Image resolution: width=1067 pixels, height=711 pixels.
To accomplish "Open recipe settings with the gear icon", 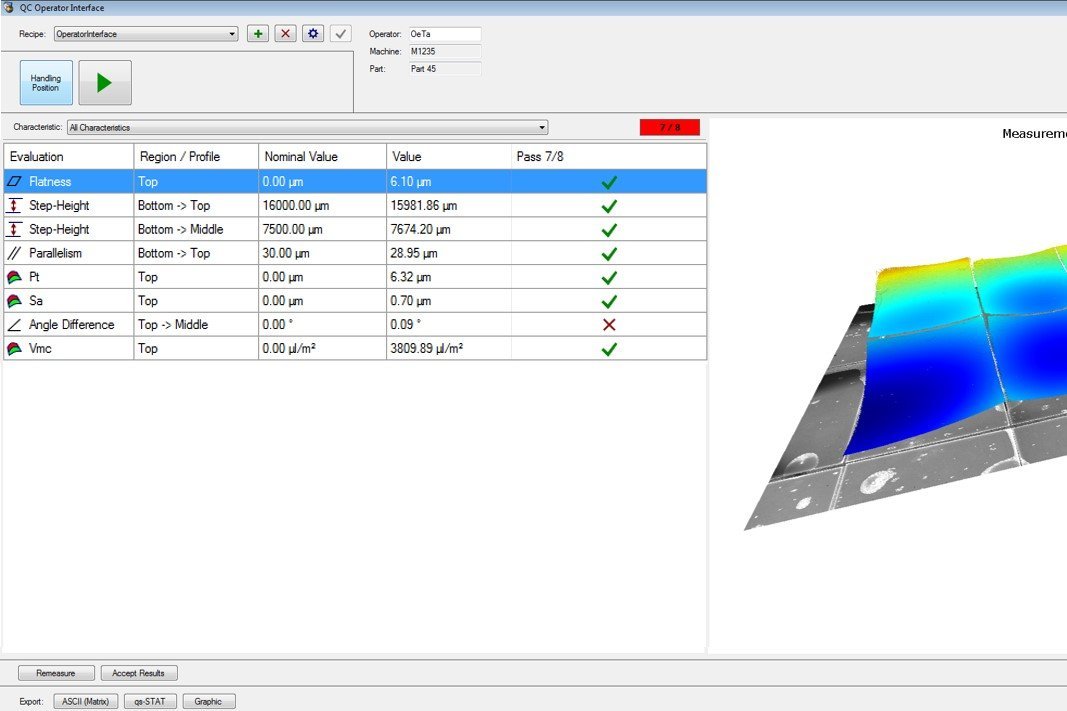I will [x=312, y=33].
